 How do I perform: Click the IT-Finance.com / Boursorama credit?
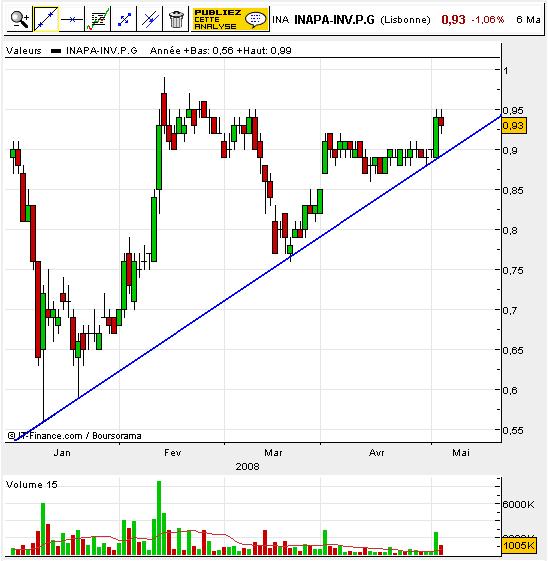tap(74, 436)
